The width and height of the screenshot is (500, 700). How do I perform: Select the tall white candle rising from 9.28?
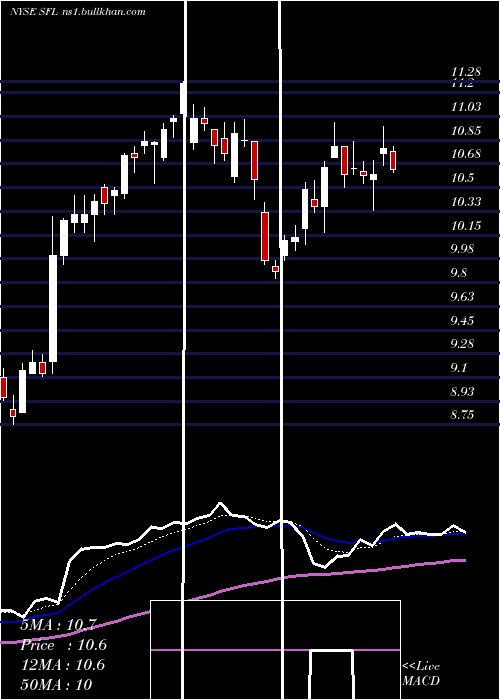coord(53,308)
